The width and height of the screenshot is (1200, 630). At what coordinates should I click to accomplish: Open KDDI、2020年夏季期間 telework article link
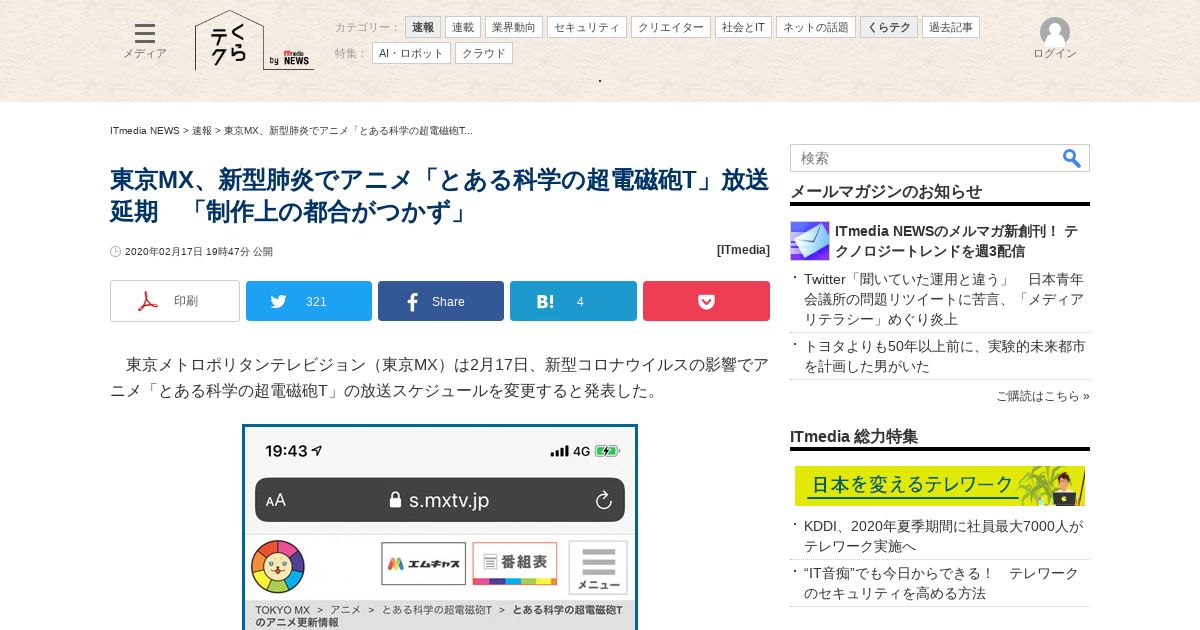click(944, 536)
